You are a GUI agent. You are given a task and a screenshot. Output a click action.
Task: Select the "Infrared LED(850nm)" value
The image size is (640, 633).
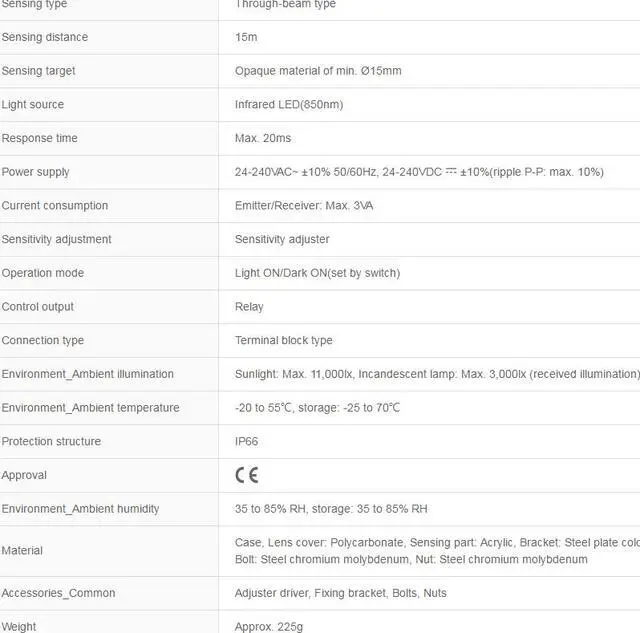[289, 105]
